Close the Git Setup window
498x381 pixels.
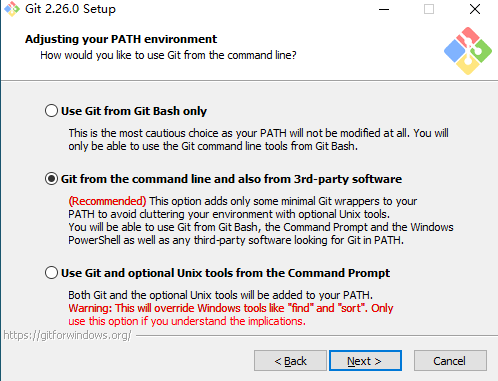(475, 9)
